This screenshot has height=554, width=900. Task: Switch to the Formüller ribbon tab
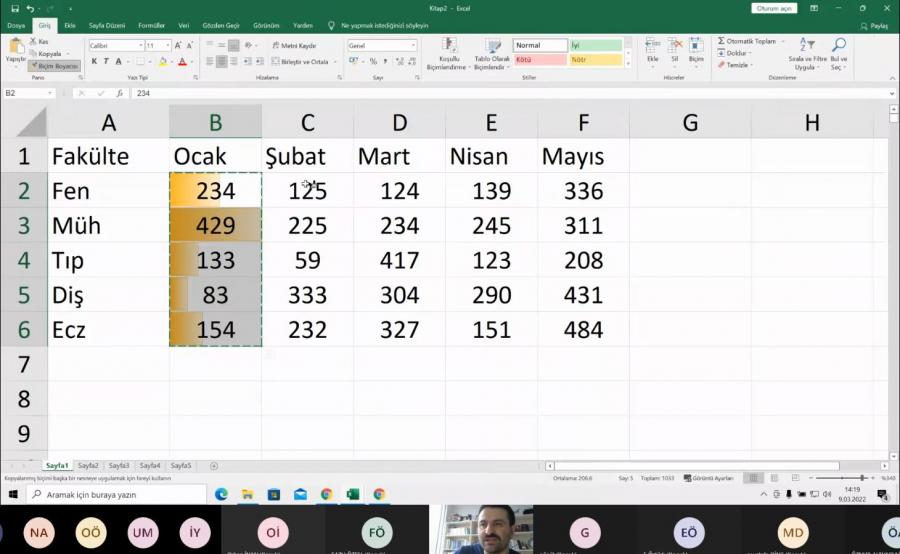click(x=151, y=25)
